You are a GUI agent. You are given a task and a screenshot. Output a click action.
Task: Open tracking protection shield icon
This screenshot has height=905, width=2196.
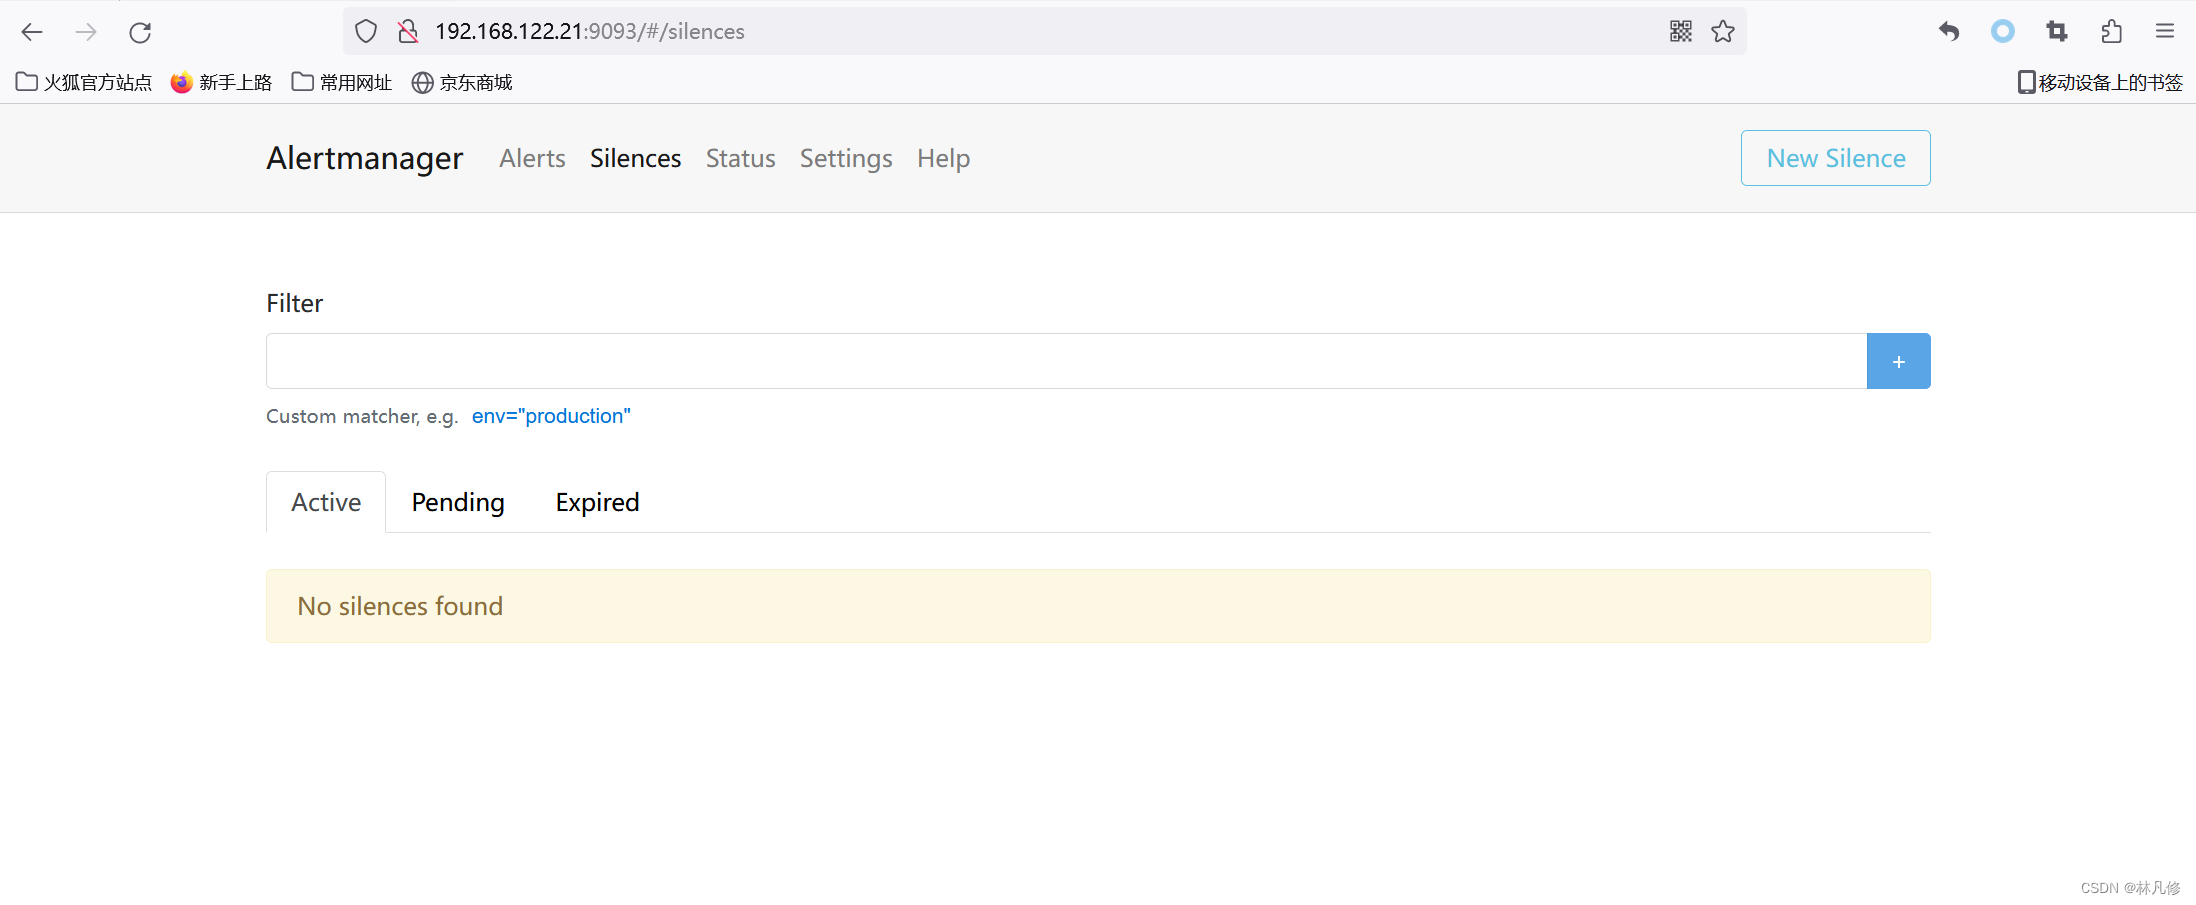[366, 31]
